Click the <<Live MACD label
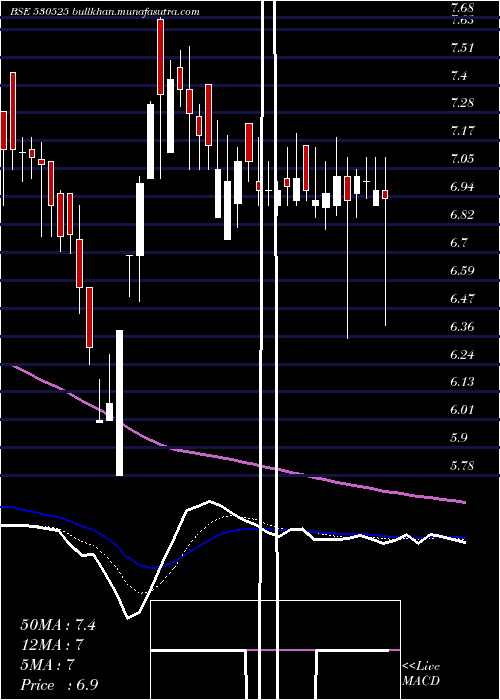The image size is (500, 700). coord(421,674)
